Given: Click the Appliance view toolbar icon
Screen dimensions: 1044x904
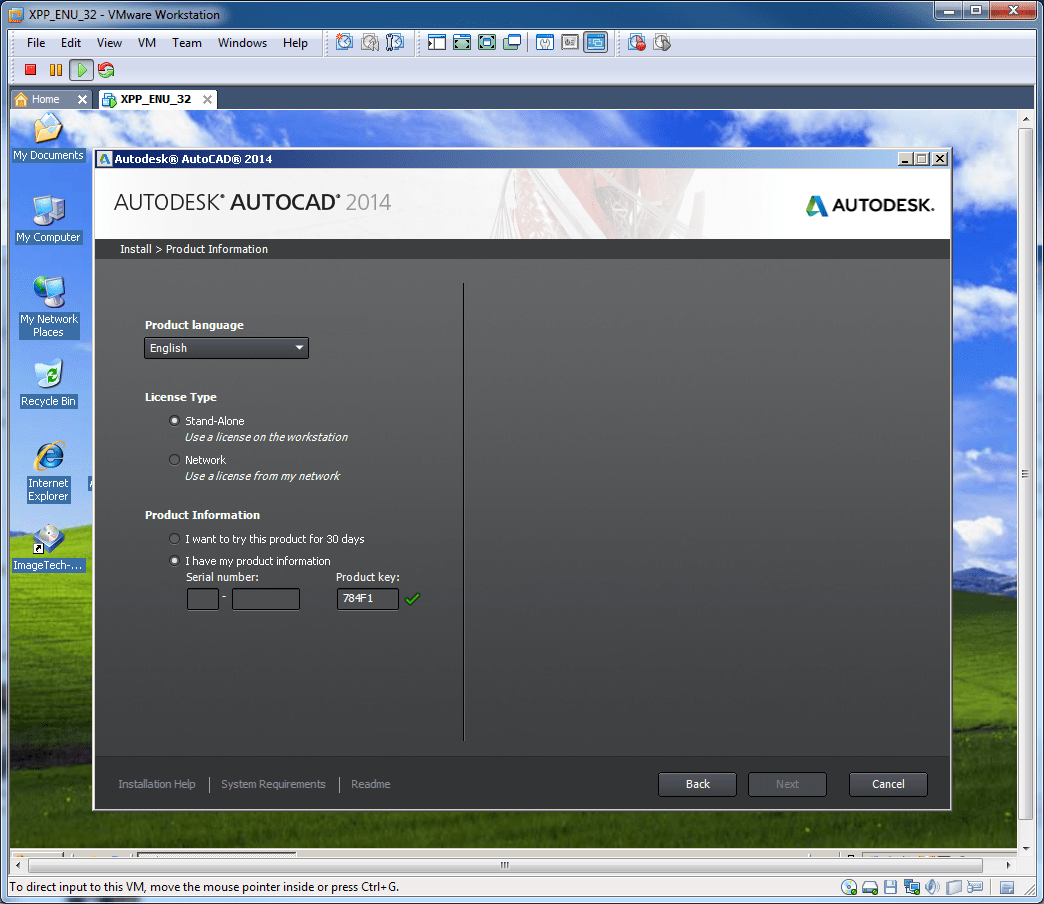Looking at the screenshot, I should [x=570, y=43].
